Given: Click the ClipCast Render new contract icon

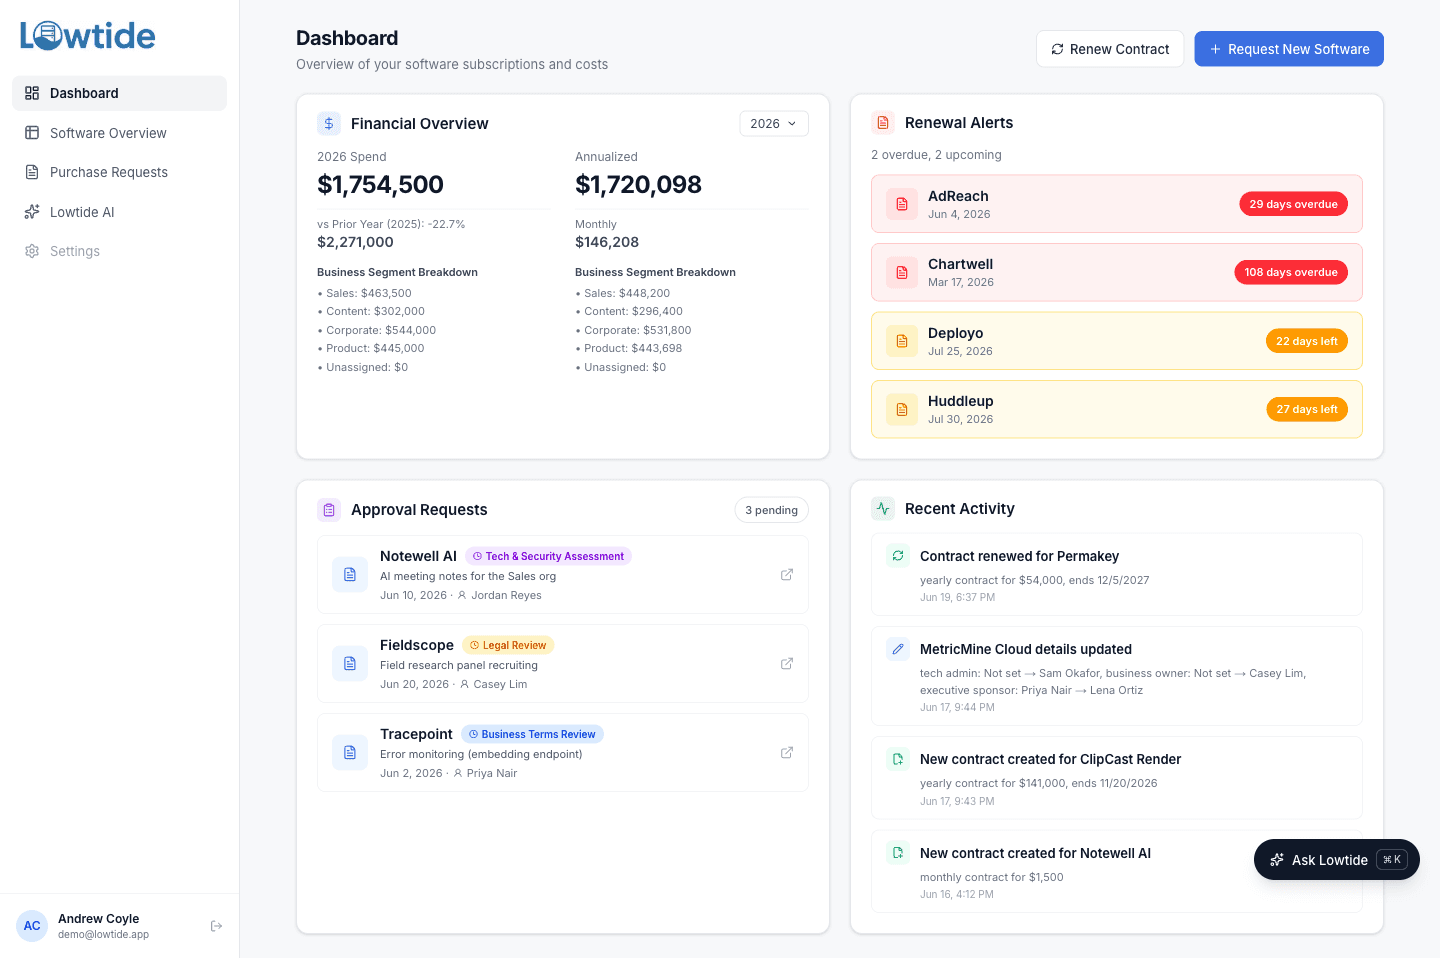Looking at the screenshot, I should click(898, 759).
